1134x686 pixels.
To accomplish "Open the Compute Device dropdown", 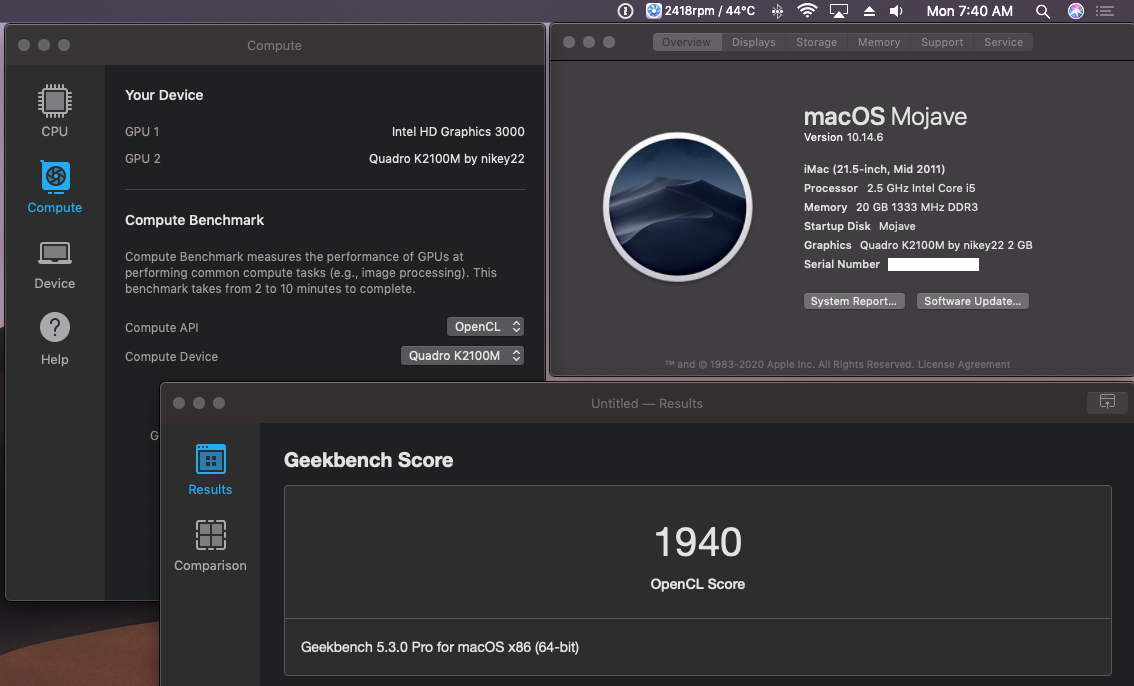I will [462, 356].
